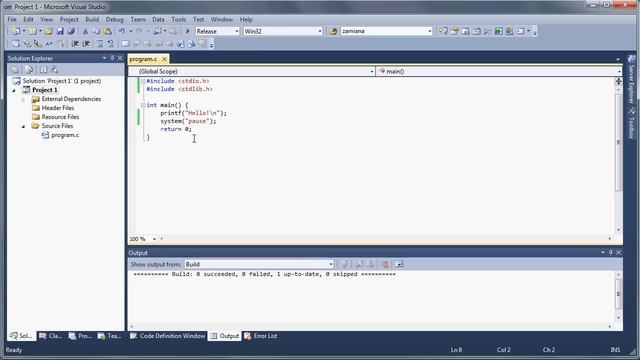Pin the Solution Explorer panel with auto-hide
640x360 pixels.
click(x=112, y=58)
